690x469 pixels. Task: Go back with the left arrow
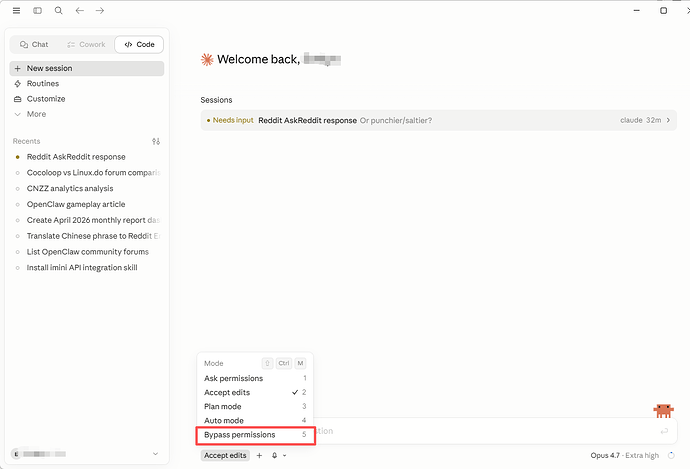click(x=80, y=11)
